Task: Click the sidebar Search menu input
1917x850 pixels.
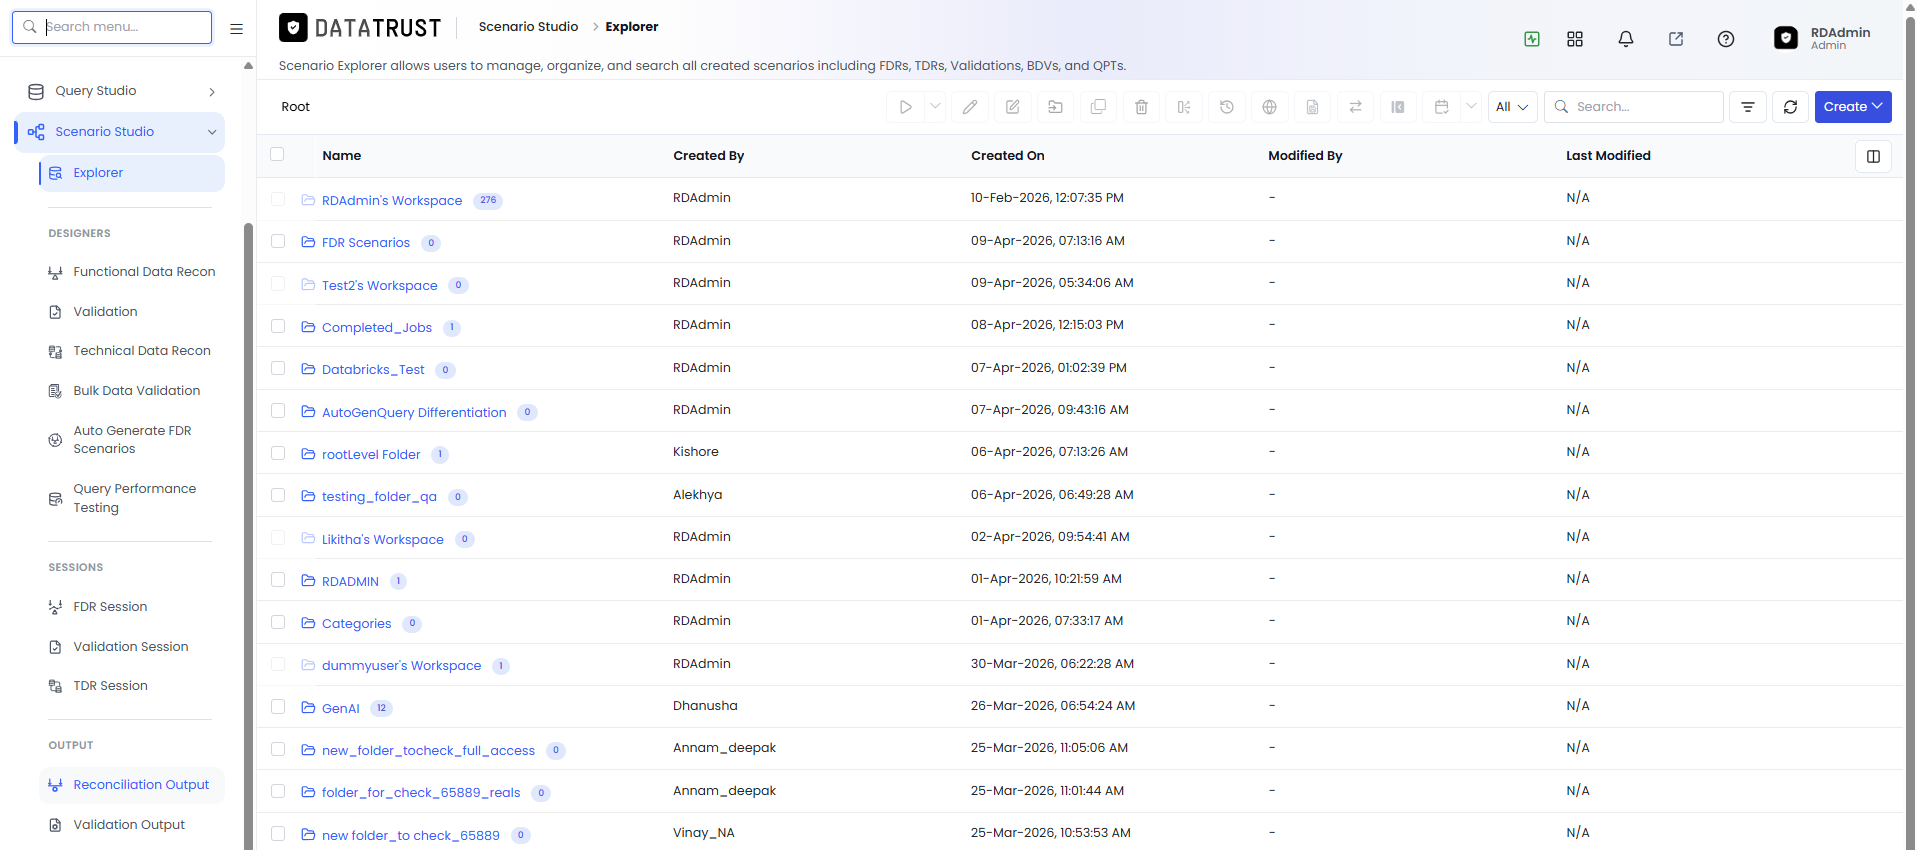Action: tap(112, 27)
